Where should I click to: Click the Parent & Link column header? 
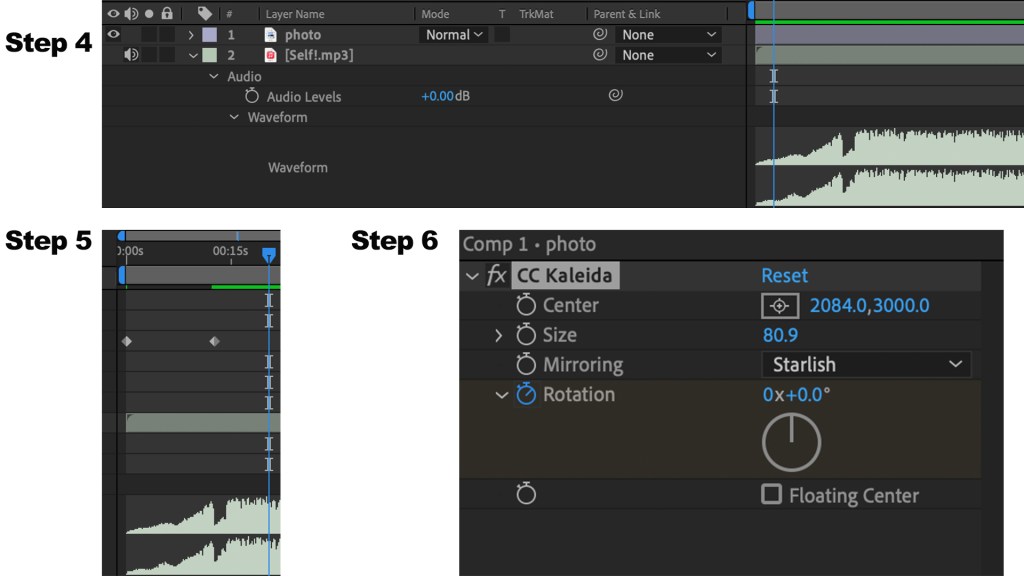[628, 14]
